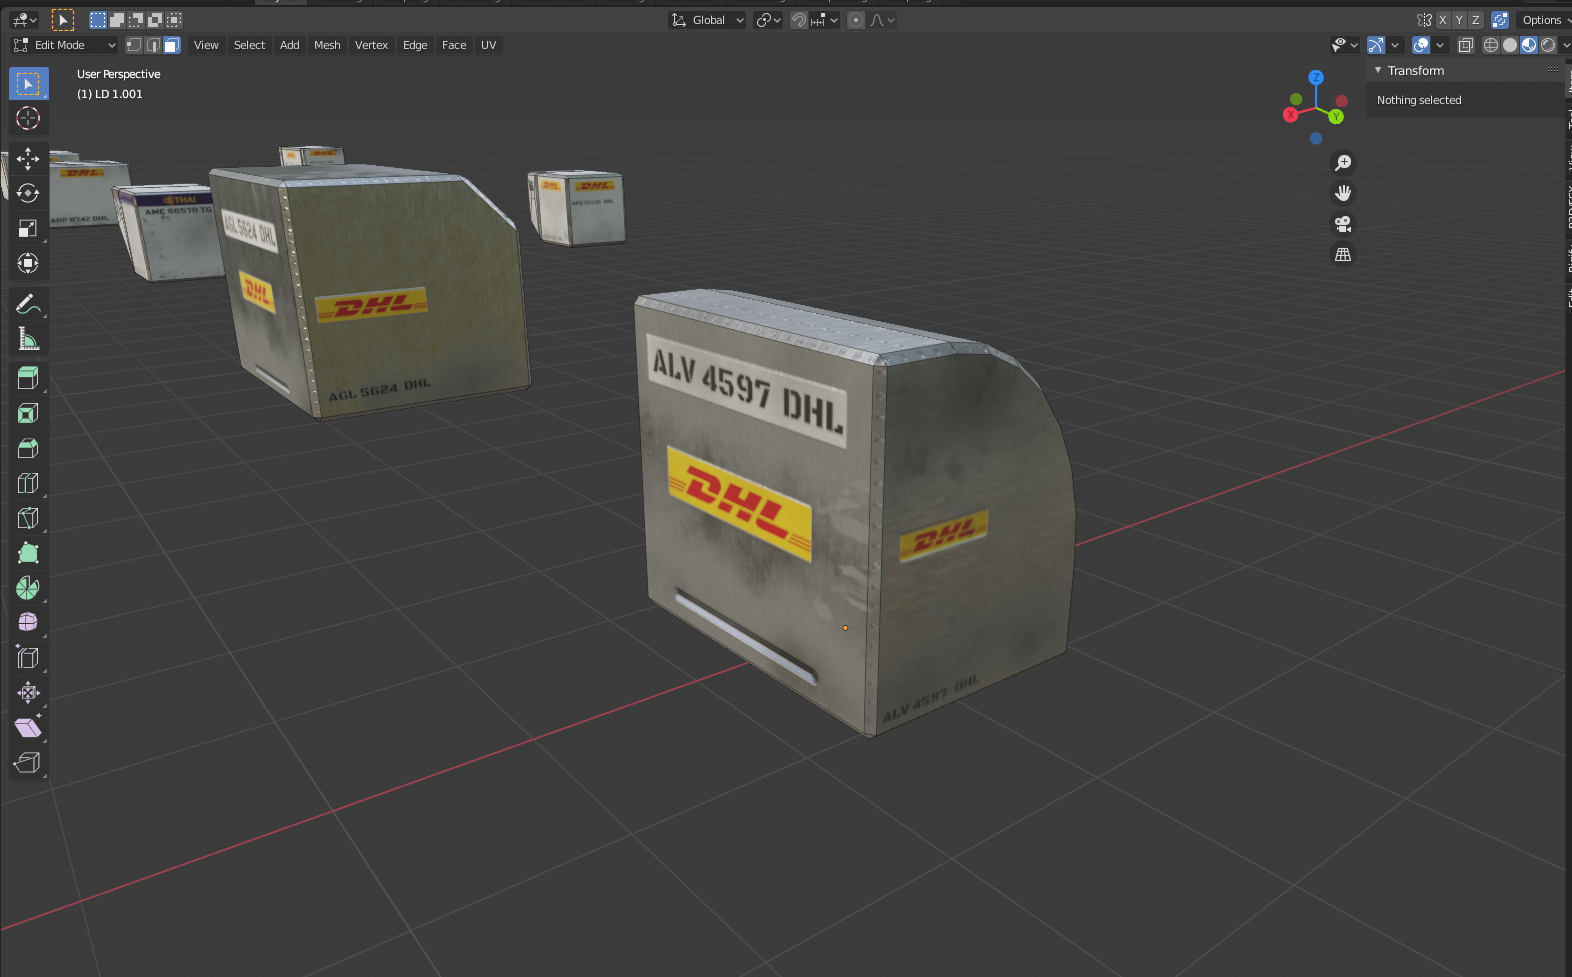Select the Transform tool

pyautogui.click(x=28, y=263)
